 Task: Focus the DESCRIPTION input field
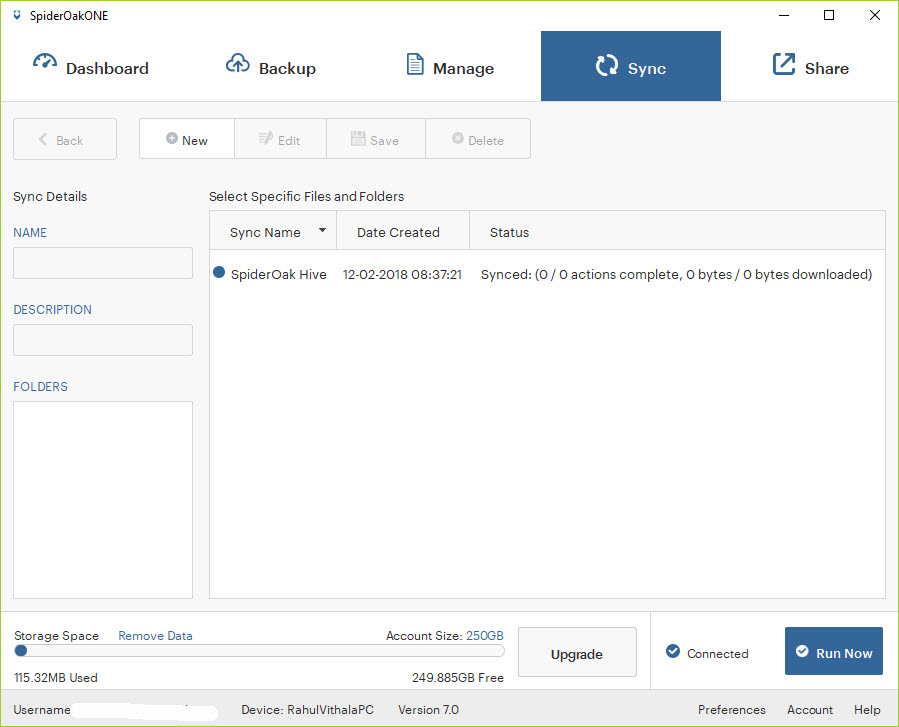(103, 340)
